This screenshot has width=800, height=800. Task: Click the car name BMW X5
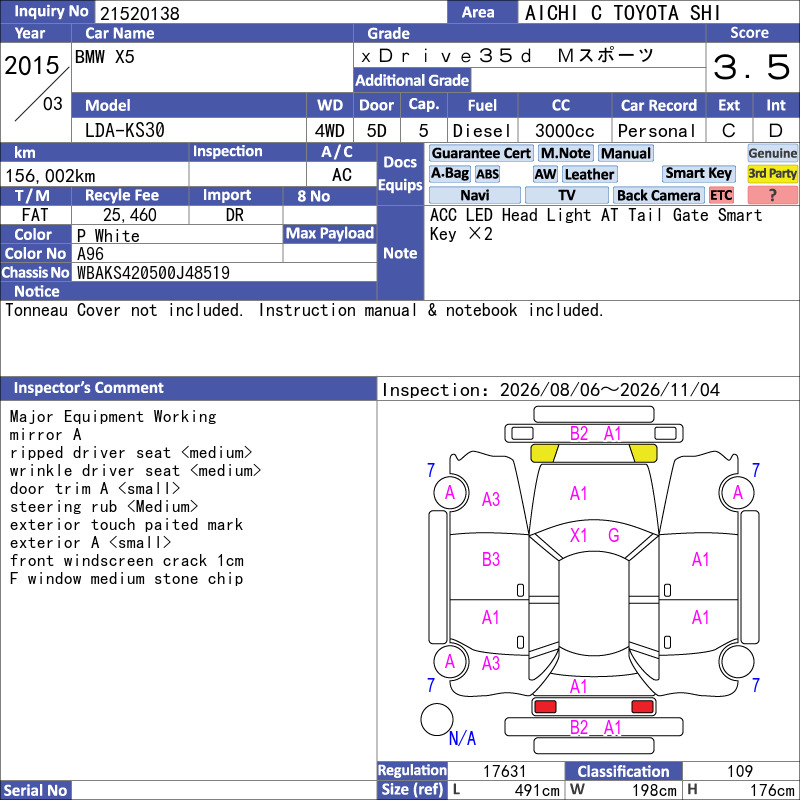(105, 57)
